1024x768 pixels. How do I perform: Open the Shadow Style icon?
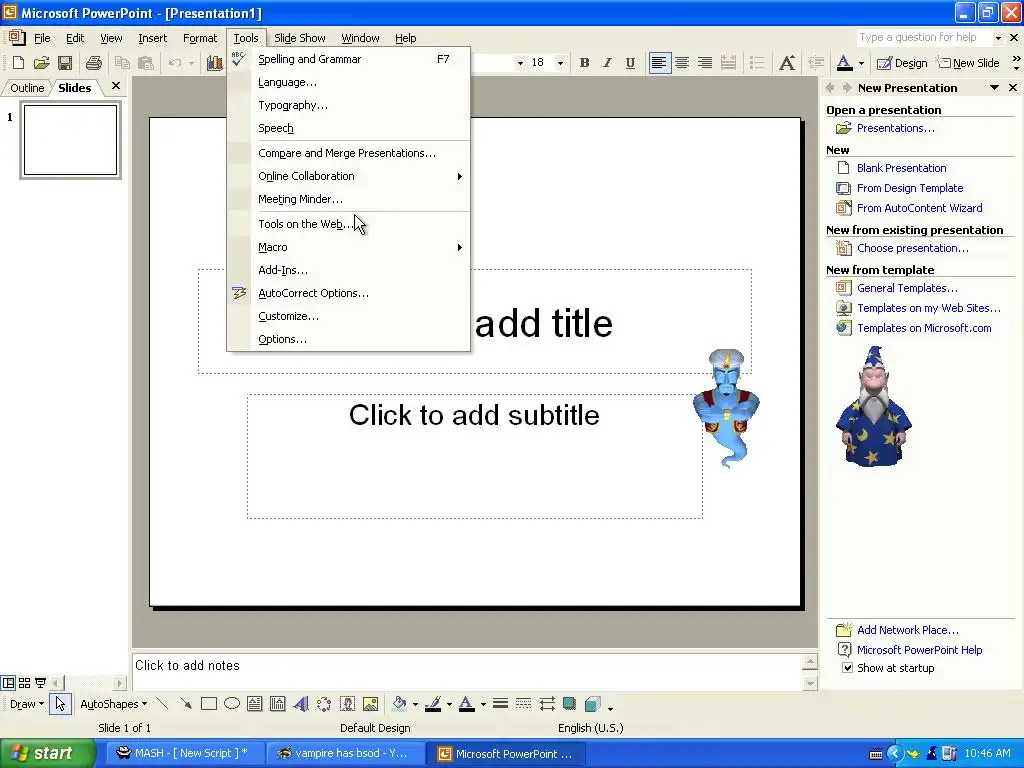[569, 704]
